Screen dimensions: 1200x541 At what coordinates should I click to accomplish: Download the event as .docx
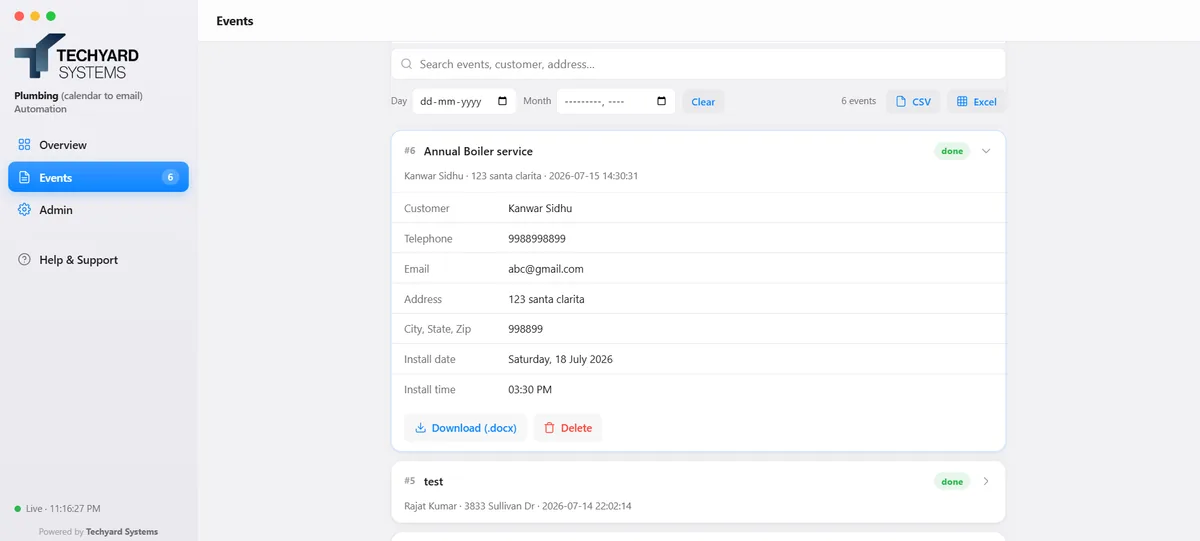[465, 428]
